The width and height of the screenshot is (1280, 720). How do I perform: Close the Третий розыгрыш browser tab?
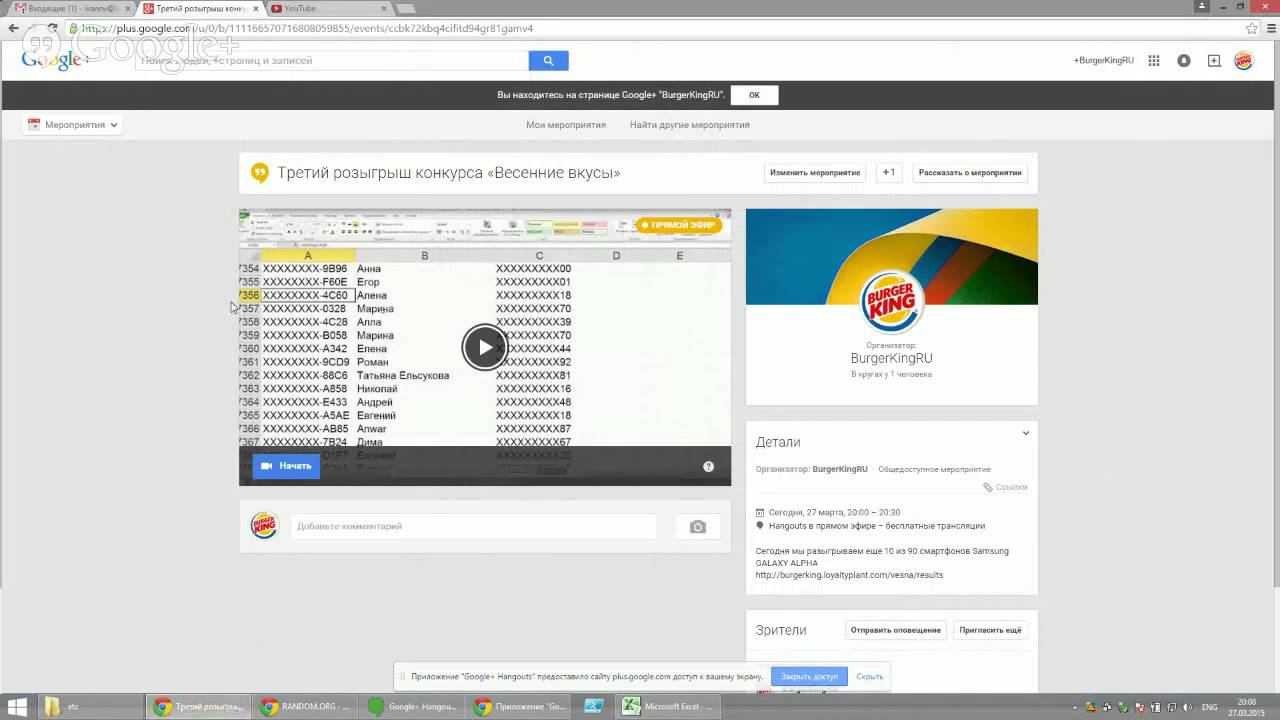pyautogui.click(x=256, y=8)
